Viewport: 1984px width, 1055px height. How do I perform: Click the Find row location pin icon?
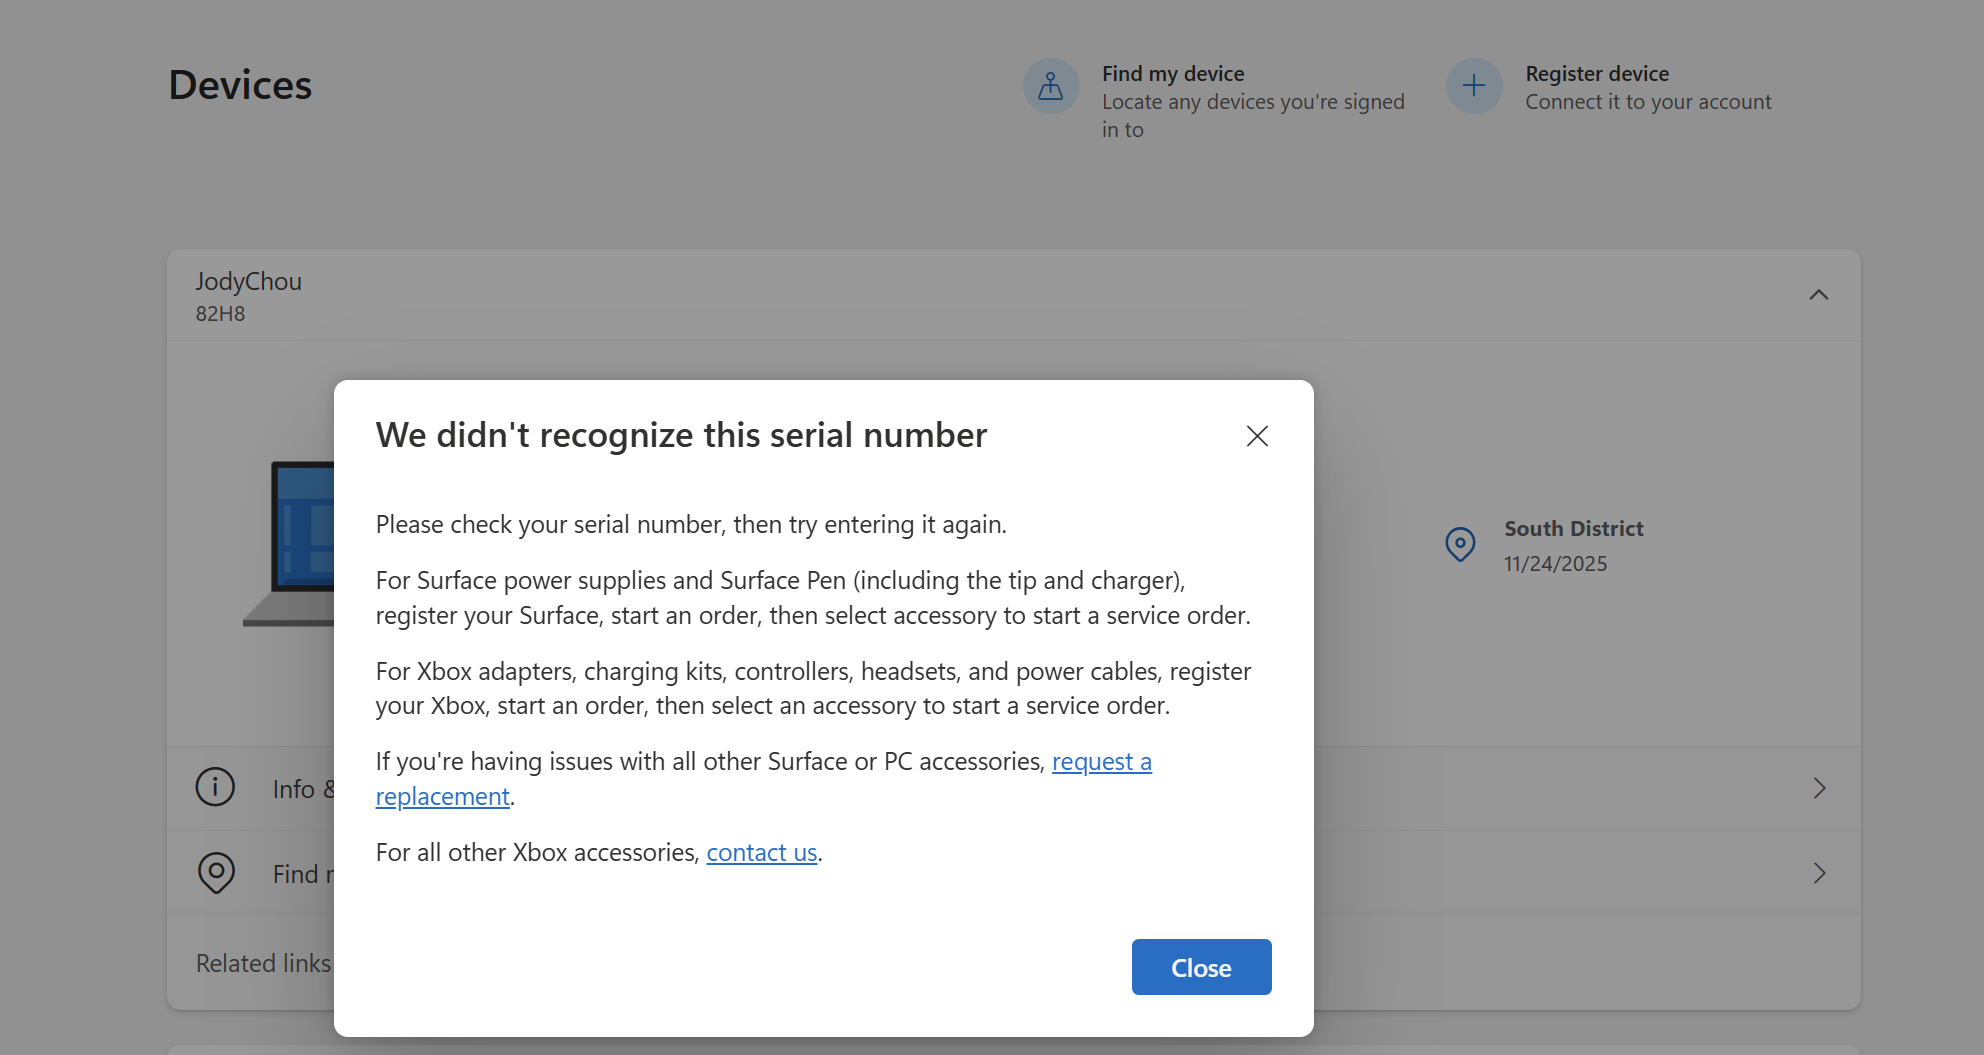216,873
